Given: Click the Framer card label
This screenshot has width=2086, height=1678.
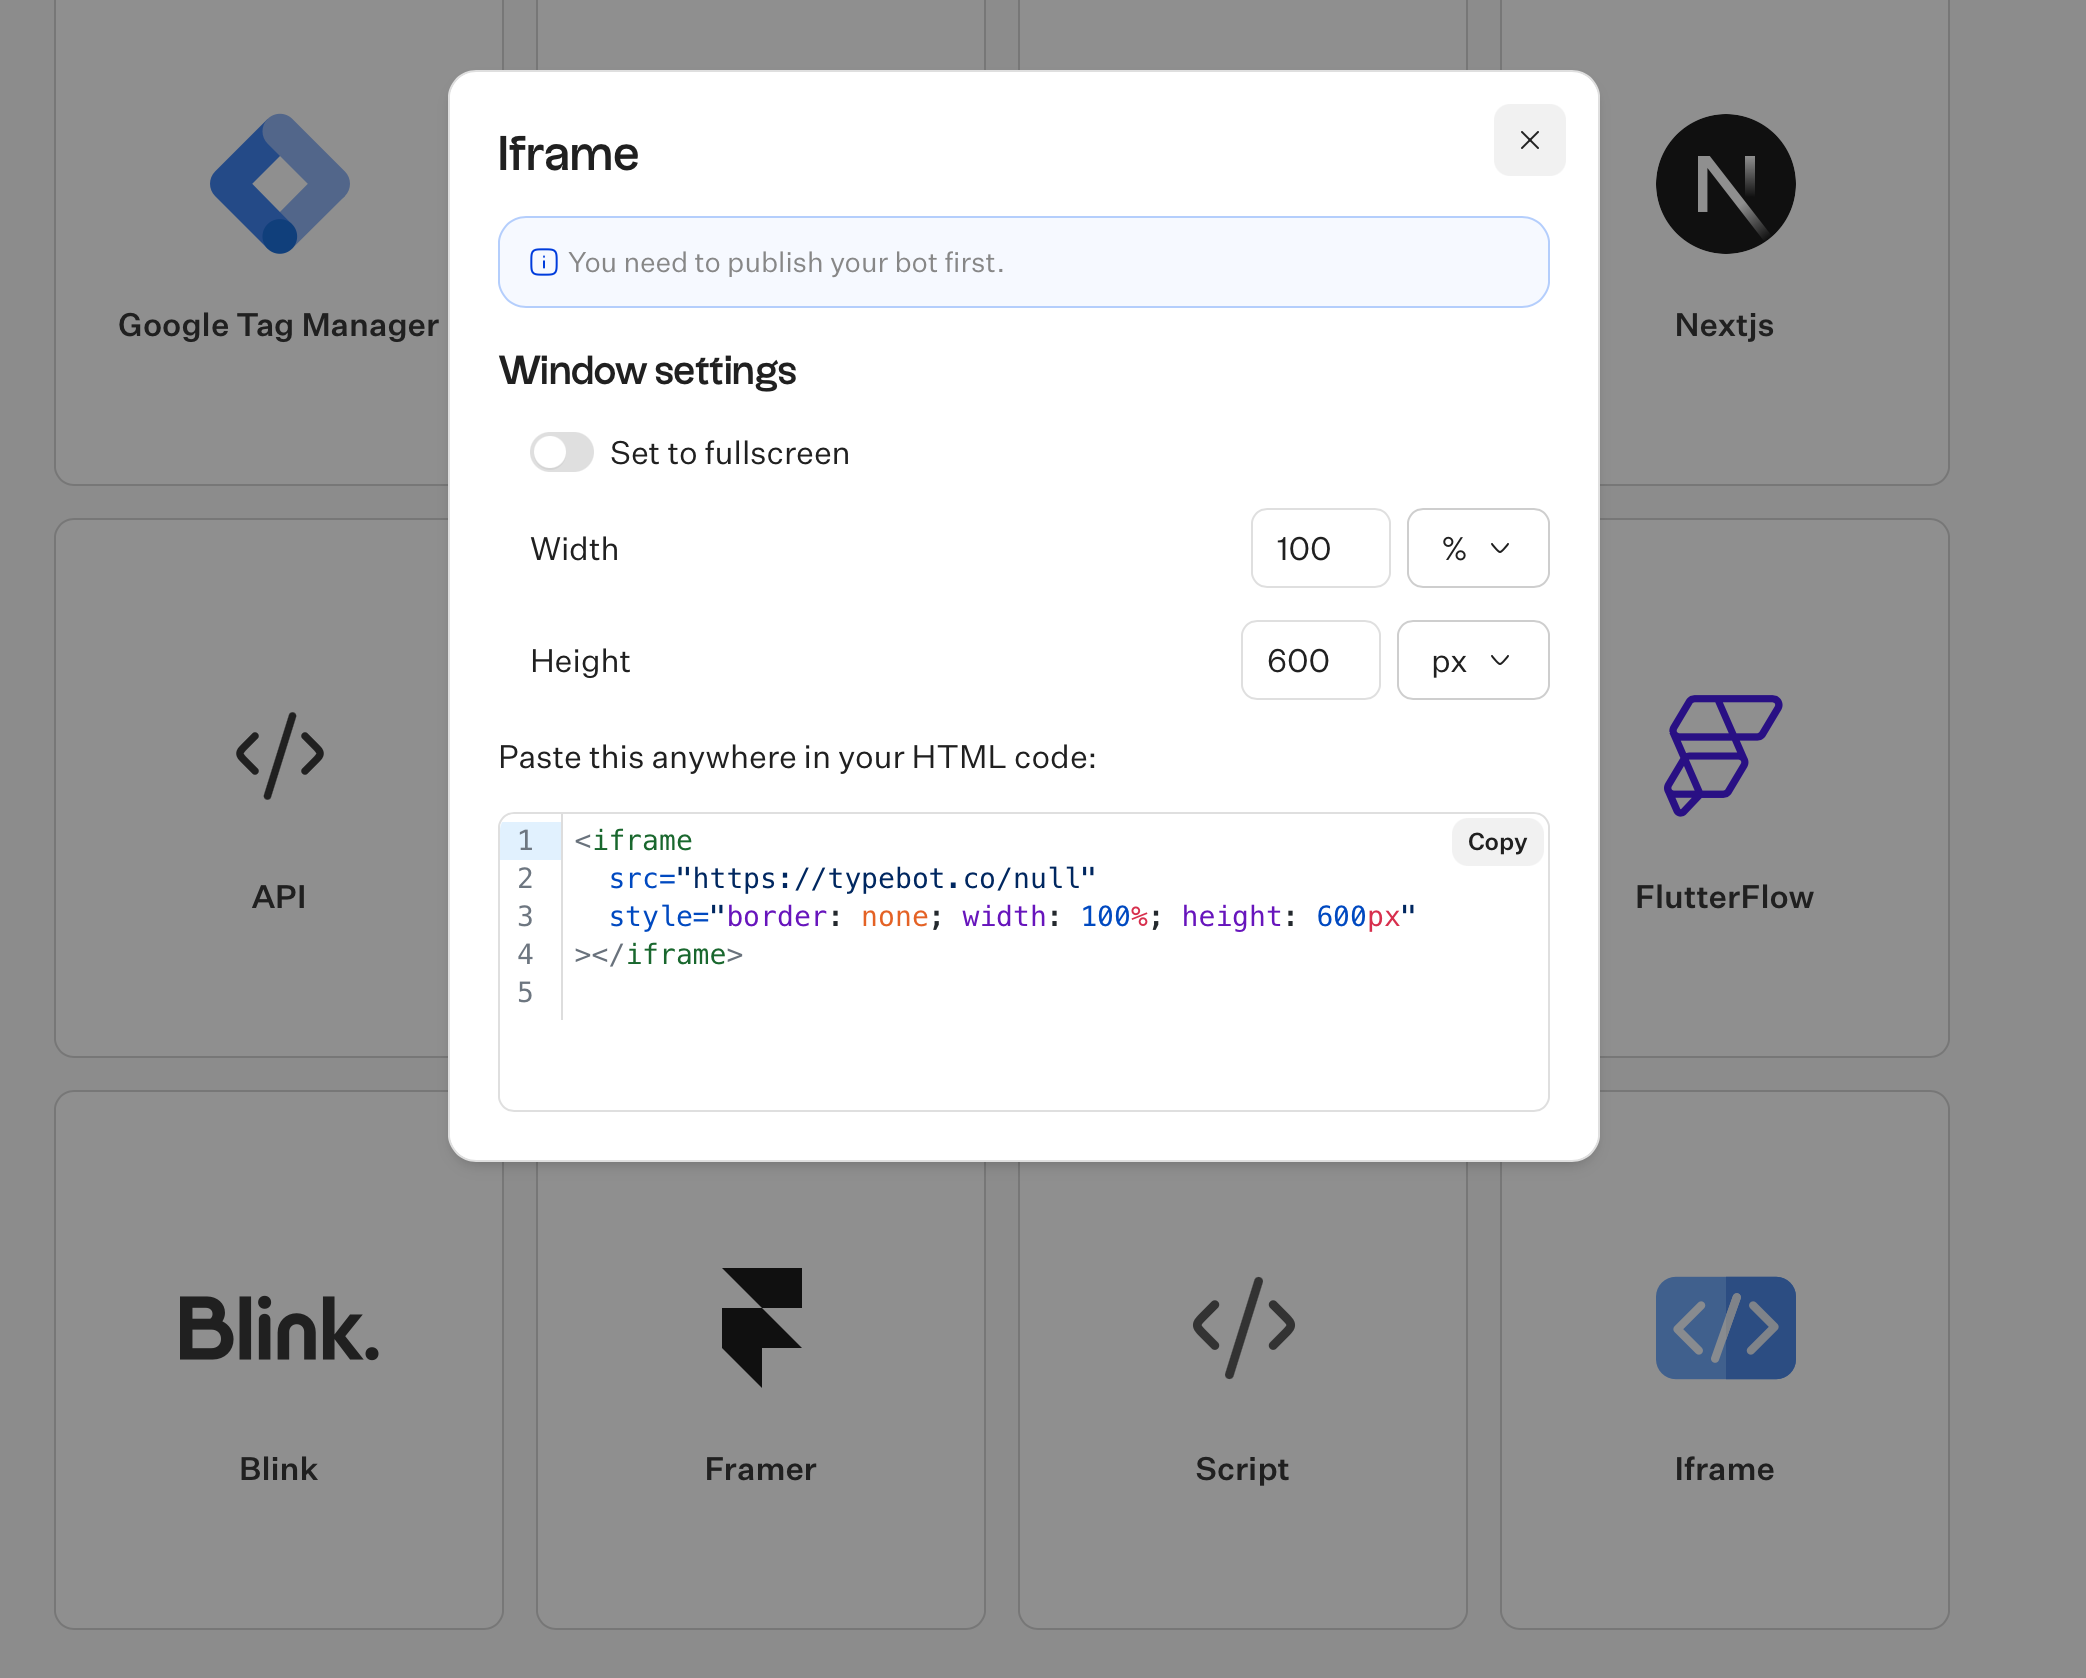Looking at the screenshot, I should pyautogui.click(x=760, y=1469).
